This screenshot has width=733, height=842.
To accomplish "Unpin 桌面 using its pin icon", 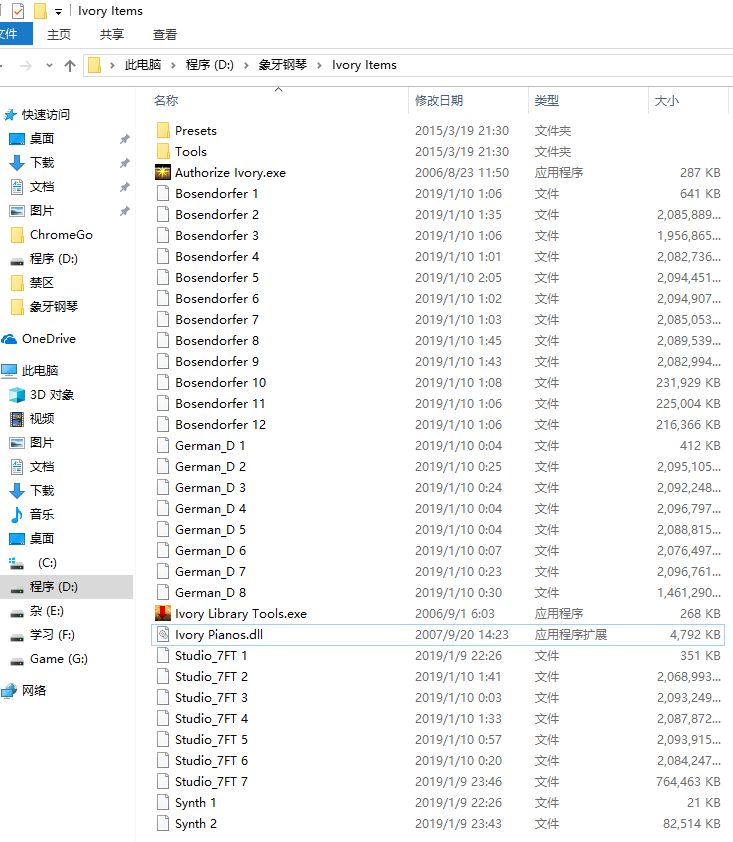I will pyautogui.click(x=125, y=139).
